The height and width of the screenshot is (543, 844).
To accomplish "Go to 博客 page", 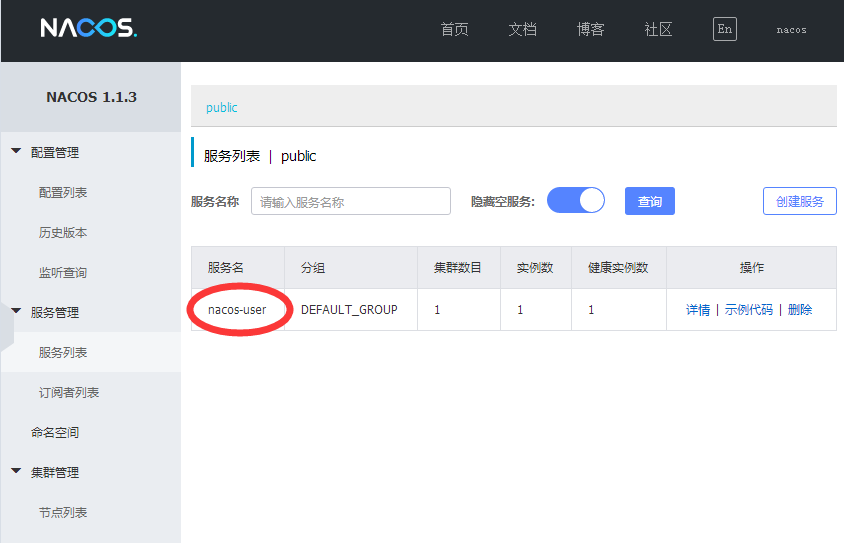I will 590,30.
